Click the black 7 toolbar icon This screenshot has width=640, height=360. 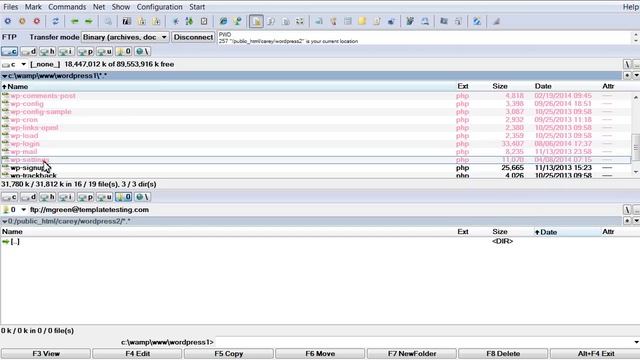(x=127, y=21)
